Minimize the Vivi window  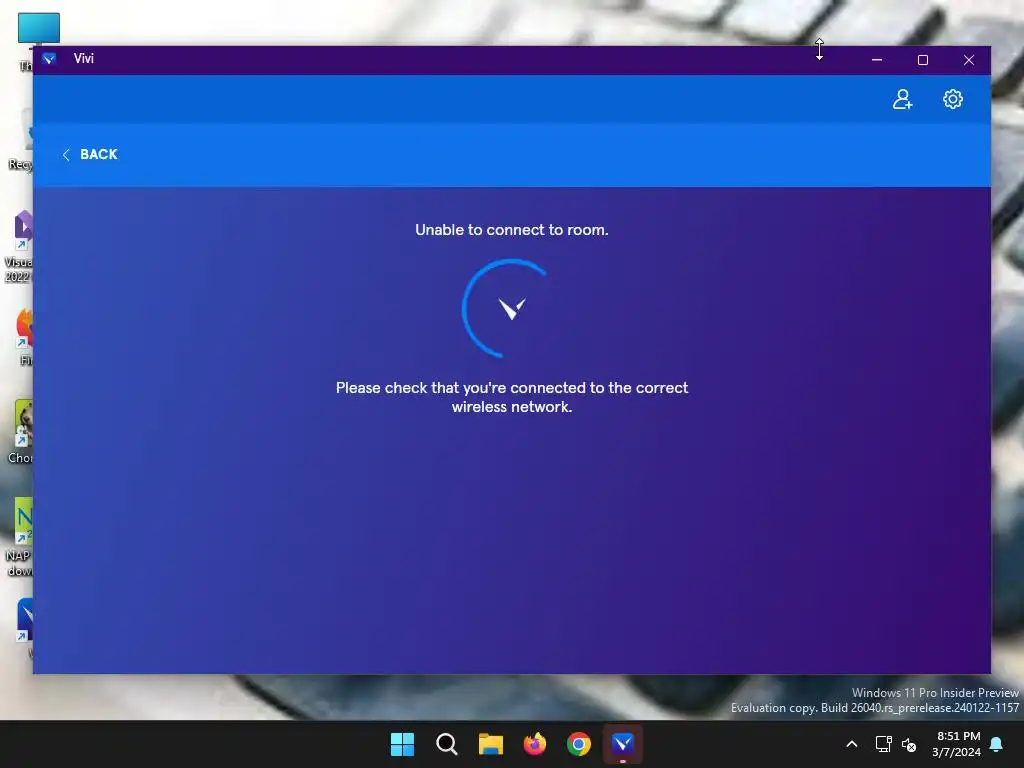(877, 59)
